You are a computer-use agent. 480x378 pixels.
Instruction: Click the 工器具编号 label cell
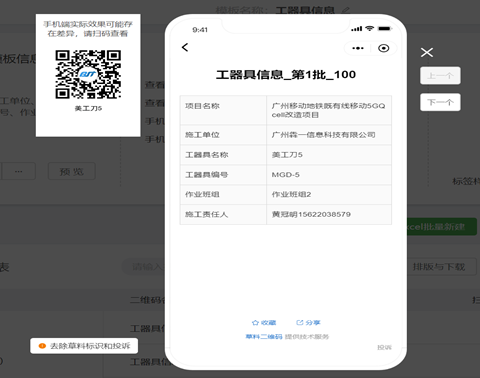click(x=223, y=175)
